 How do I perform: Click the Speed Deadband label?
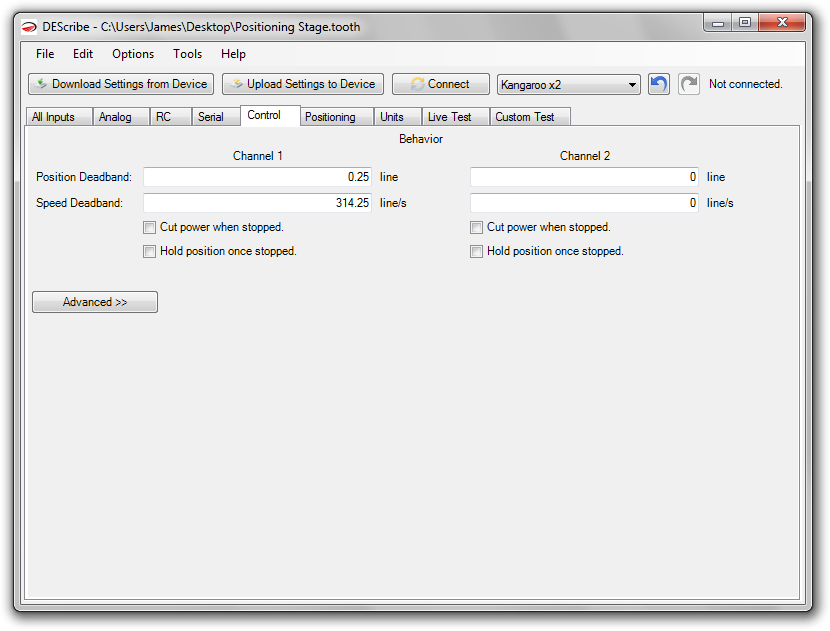(x=79, y=203)
